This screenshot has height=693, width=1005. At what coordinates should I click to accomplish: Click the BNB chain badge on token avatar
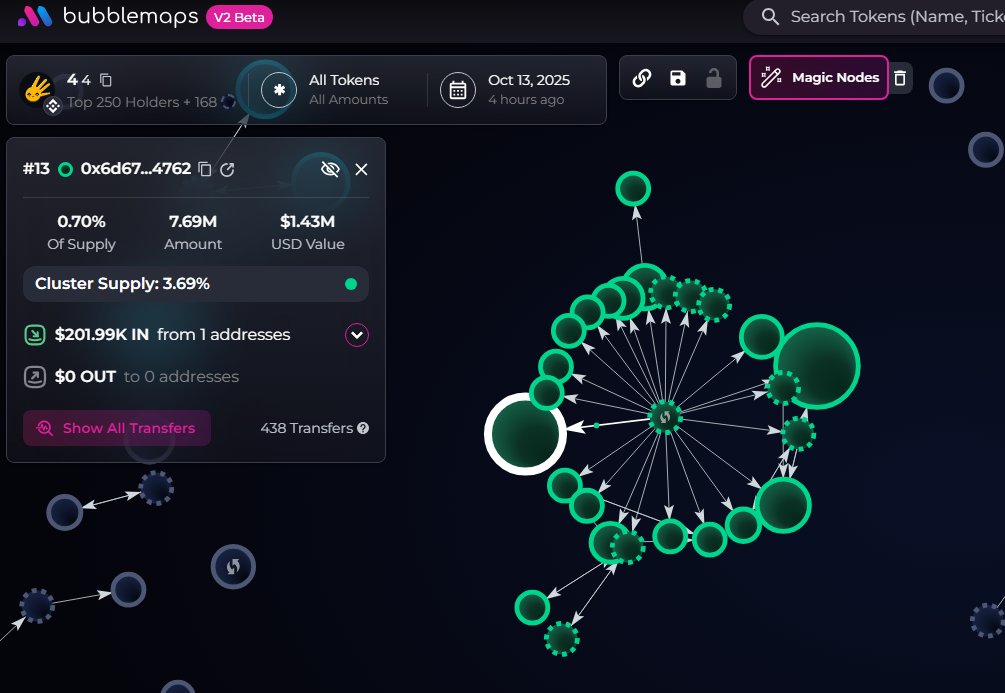(x=53, y=105)
